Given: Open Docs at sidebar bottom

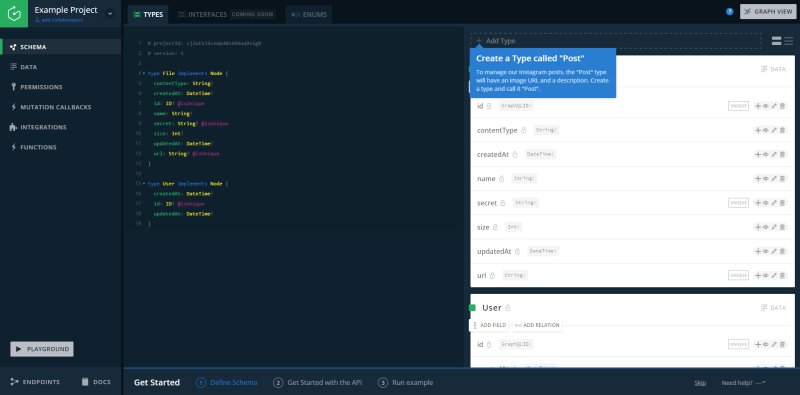Looking at the screenshot, I should coord(96,382).
